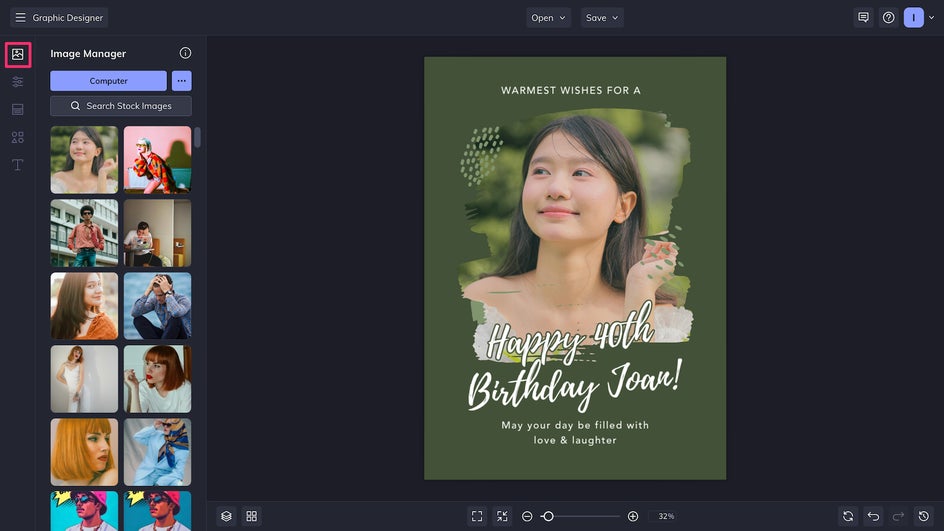
Task: Select thumbnail of person with patterned scarf
Action: point(157,452)
